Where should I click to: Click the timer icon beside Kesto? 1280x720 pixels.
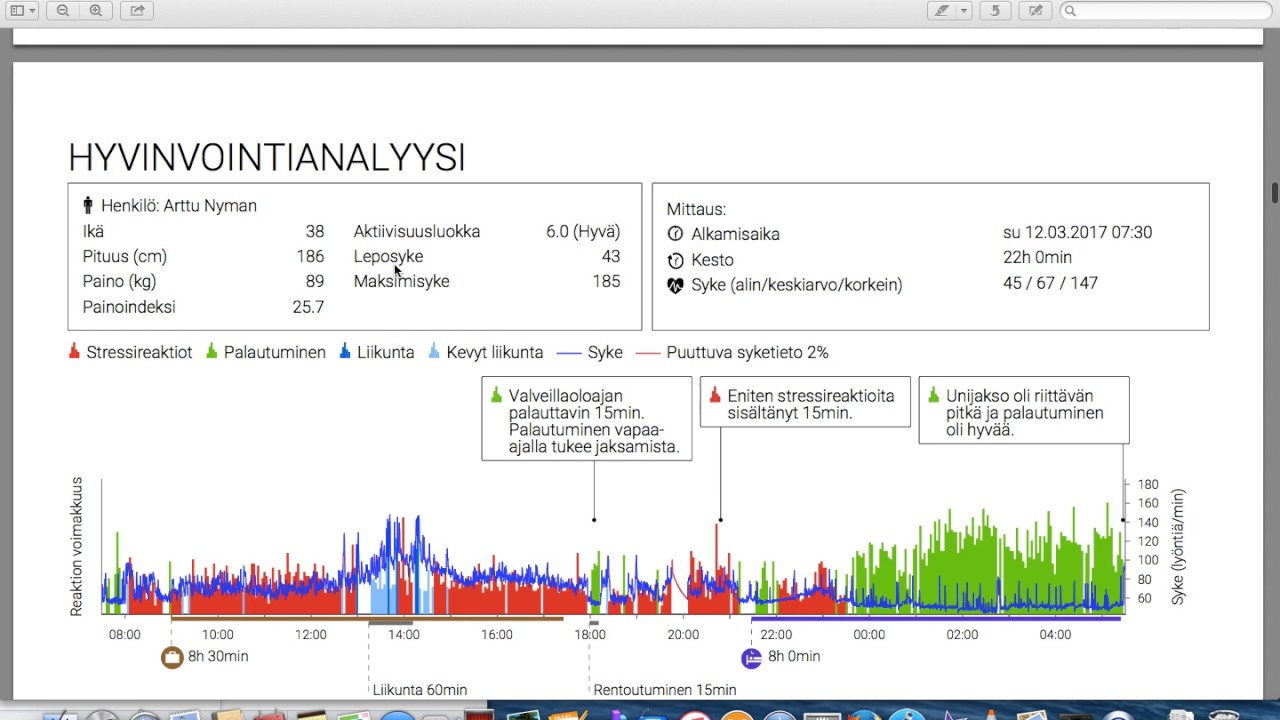pyautogui.click(x=675, y=260)
